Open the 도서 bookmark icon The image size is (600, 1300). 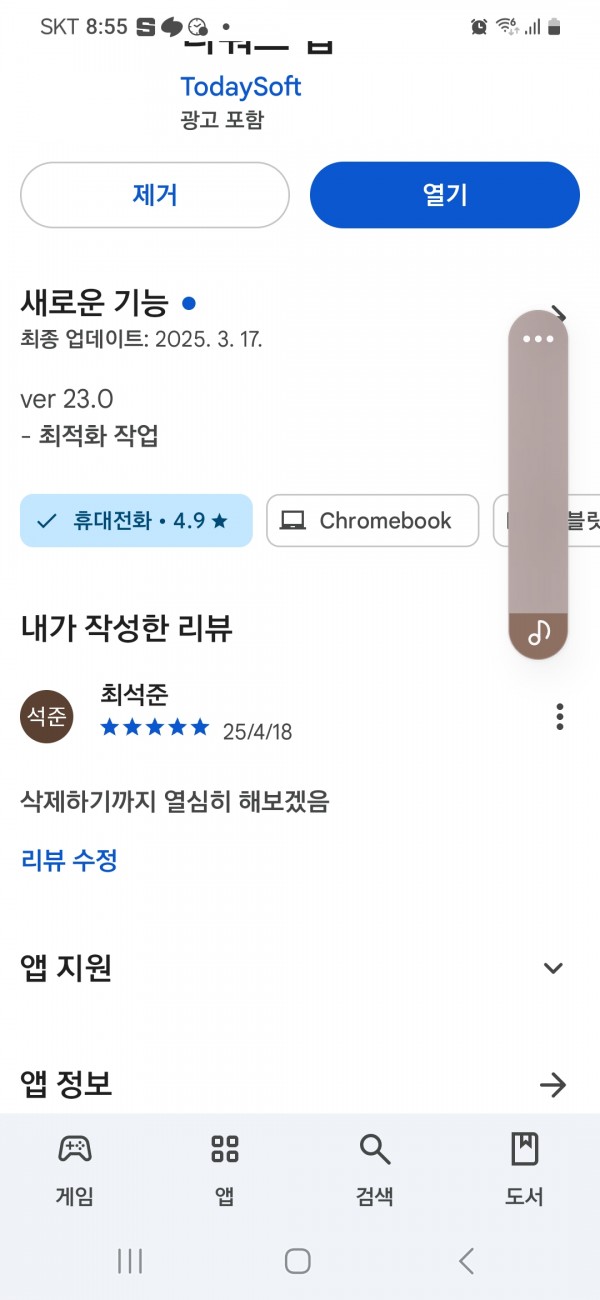(x=524, y=1149)
